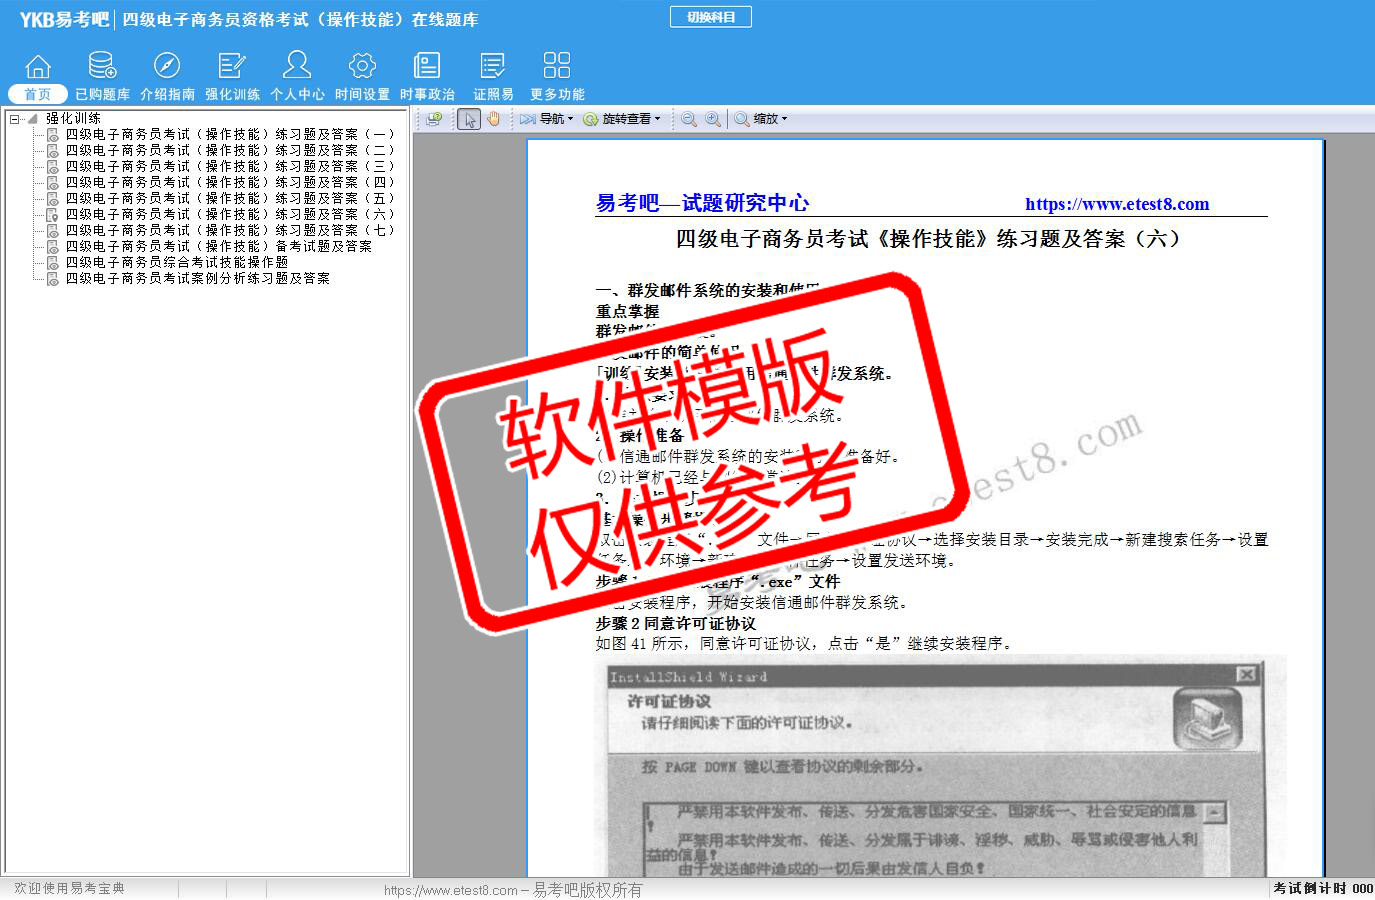
Task: Open 练习题及答案（六）in tree
Action: tap(230, 214)
